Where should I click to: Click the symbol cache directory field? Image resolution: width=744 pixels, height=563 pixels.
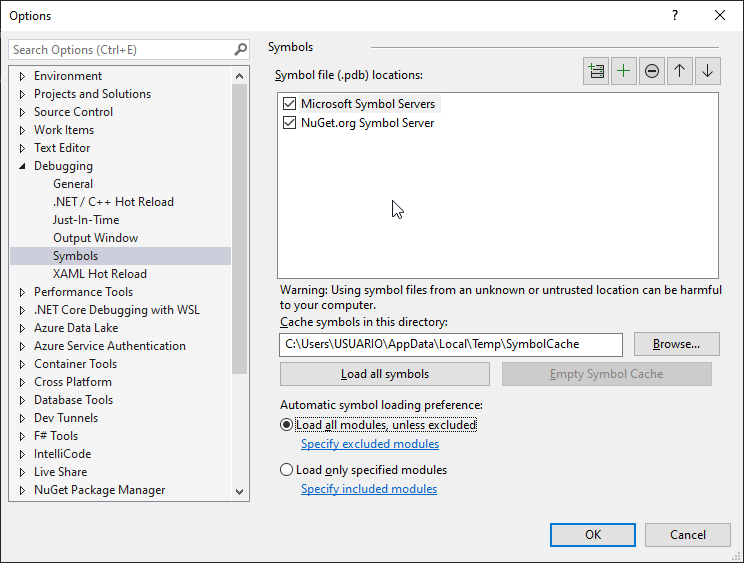tap(451, 344)
